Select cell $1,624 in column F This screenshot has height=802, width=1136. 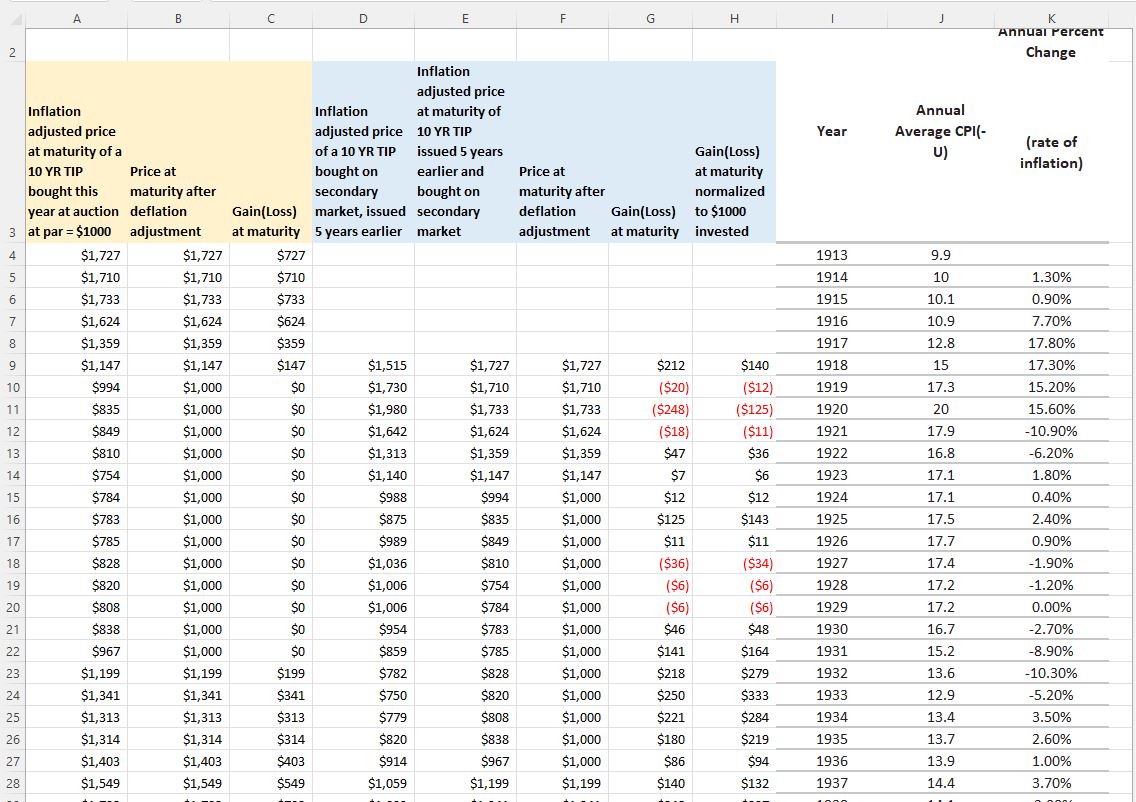562,432
